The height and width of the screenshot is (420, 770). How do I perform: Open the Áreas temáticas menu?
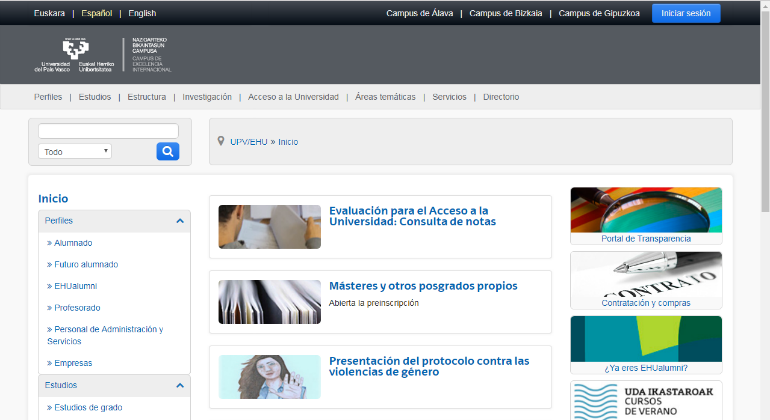click(385, 97)
